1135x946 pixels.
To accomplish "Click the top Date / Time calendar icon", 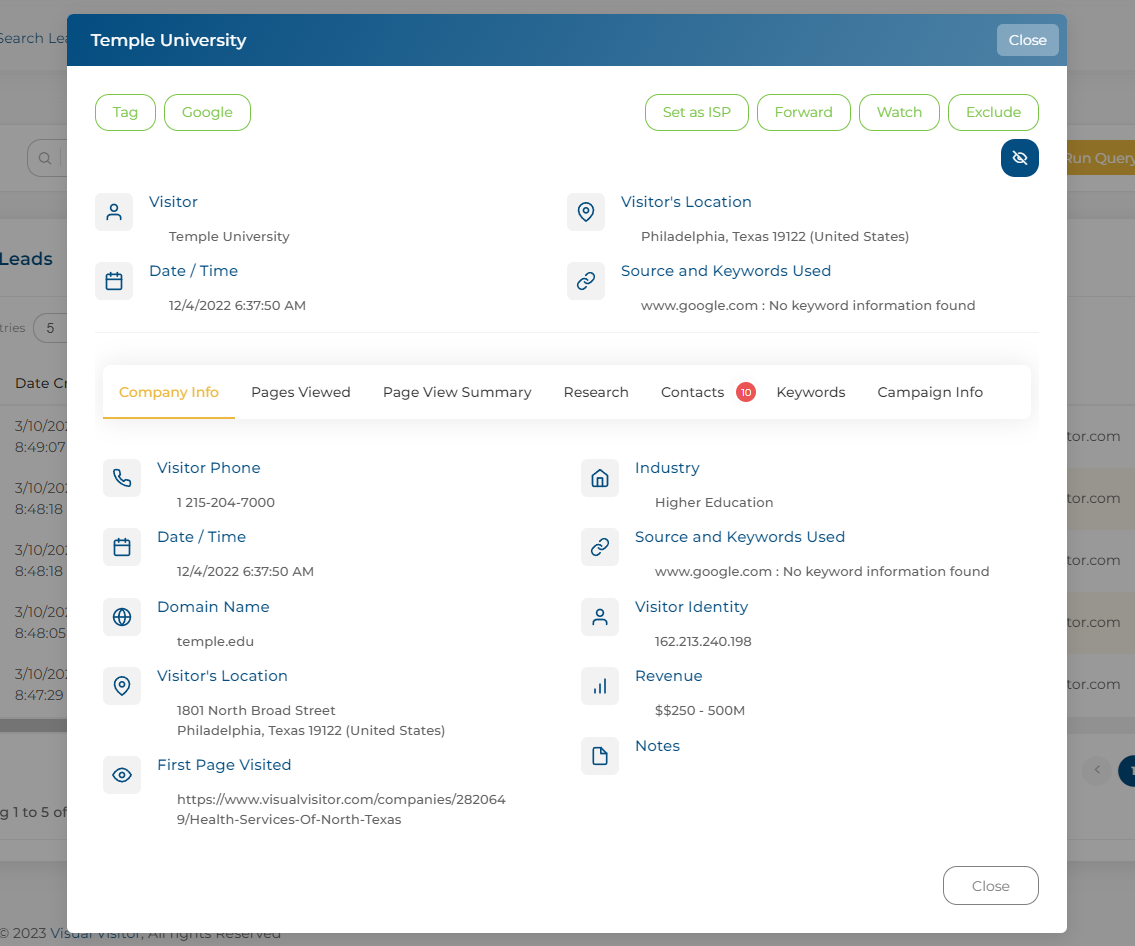I will 114,281.
